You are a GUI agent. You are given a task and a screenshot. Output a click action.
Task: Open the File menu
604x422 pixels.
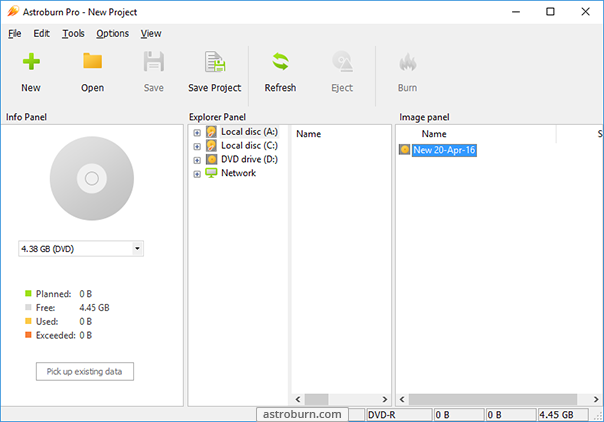click(15, 33)
